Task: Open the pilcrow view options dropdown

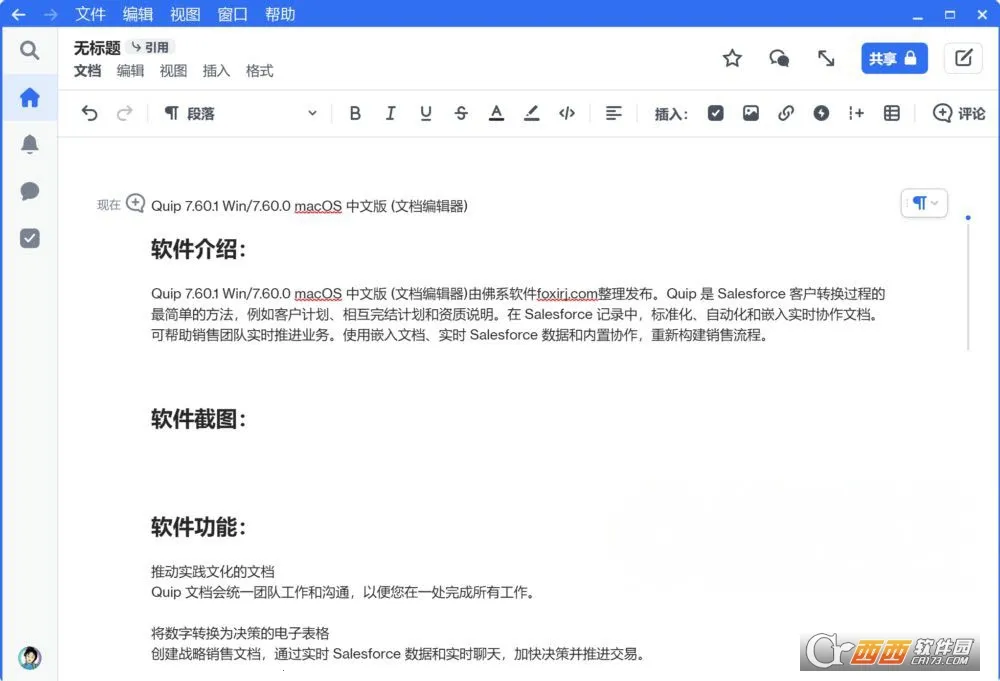Action: coord(923,202)
